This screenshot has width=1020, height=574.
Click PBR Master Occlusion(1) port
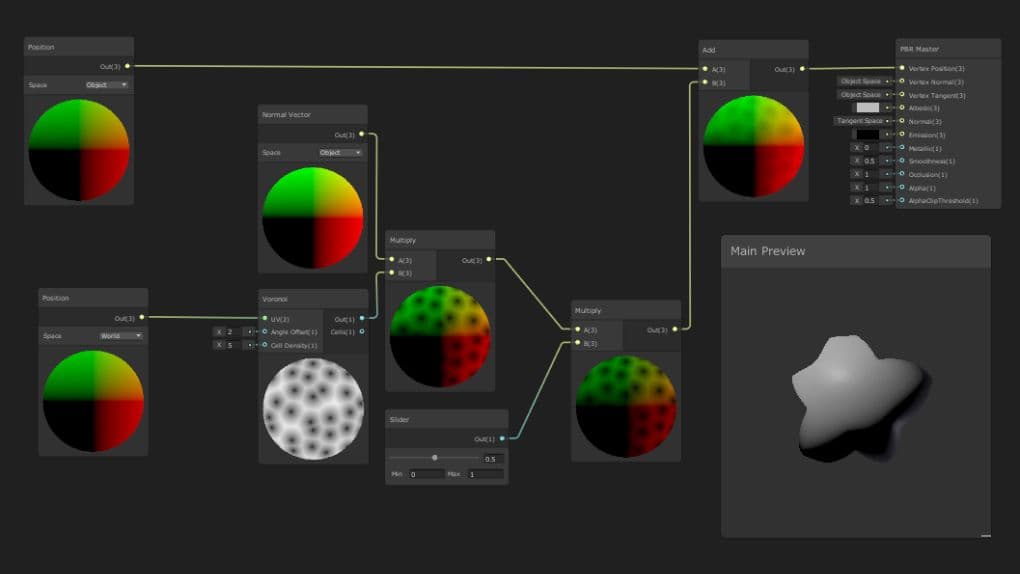click(902, 174)
